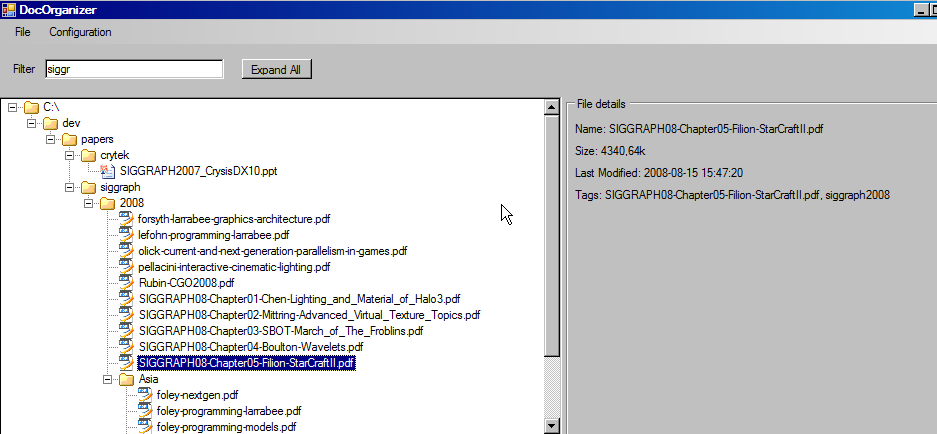The height and width of the screenshot is (434, 937).
Task: Select SIGGRAPH08-Chapter02-Mittring-Advanced_Virtual_Texture_Topics.pdf
Action: coord(310,315)
